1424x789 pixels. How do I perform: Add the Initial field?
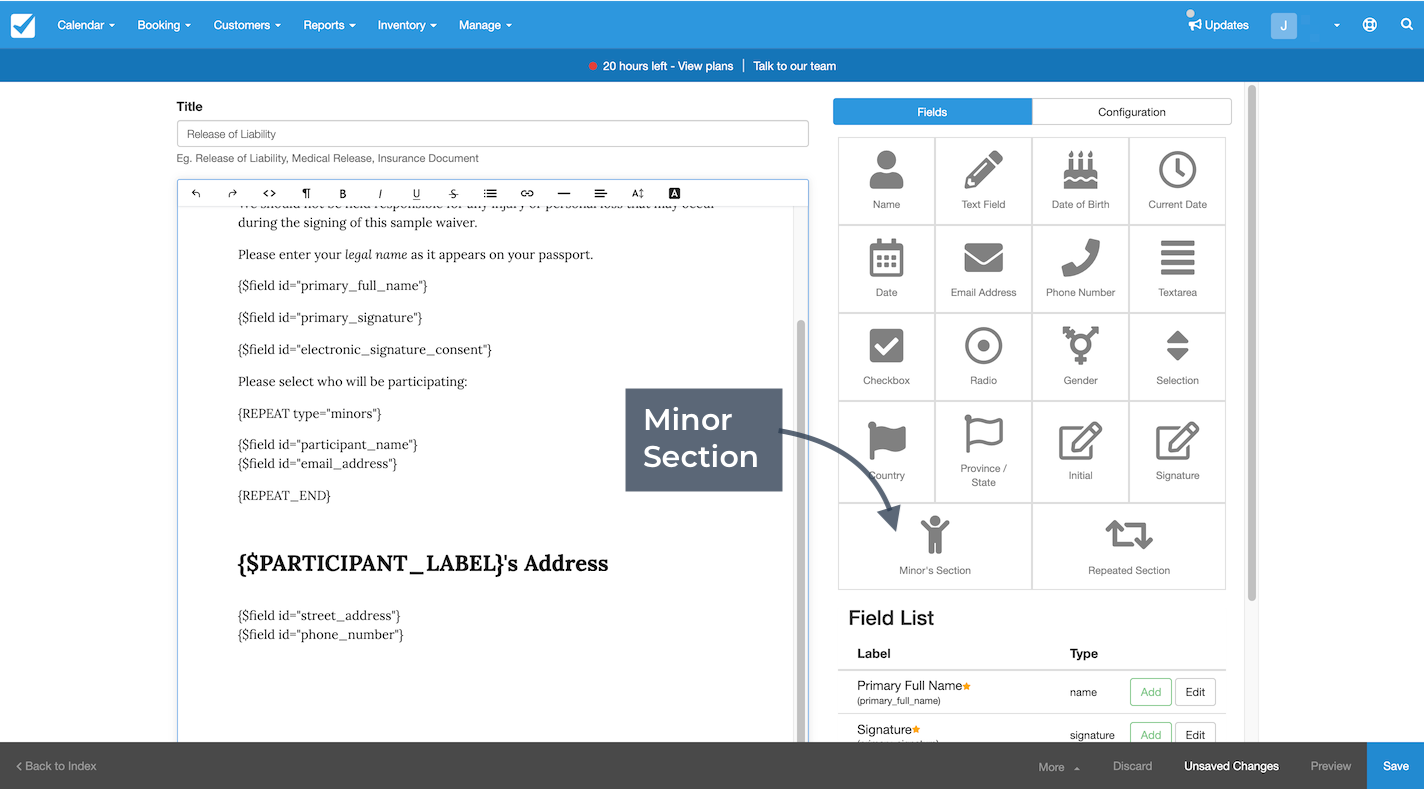point(1080,452)
